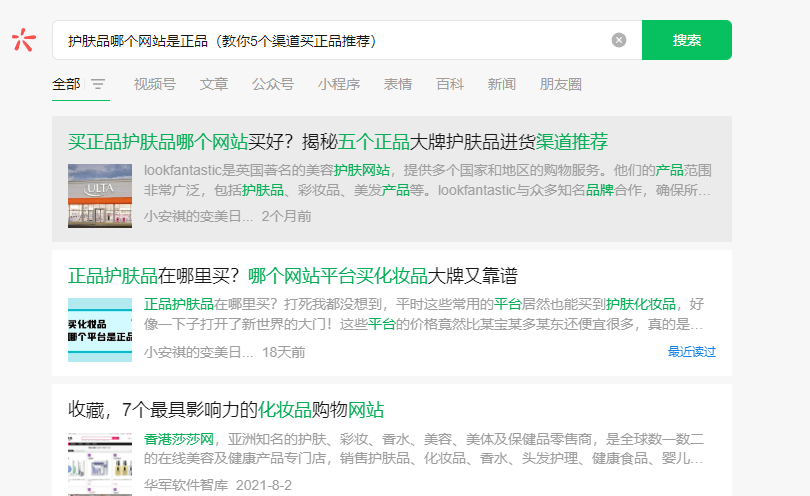Click the red WeChat search logo icon
The image size is (810, 496).
pyautogui.click(x=24, y=40)
